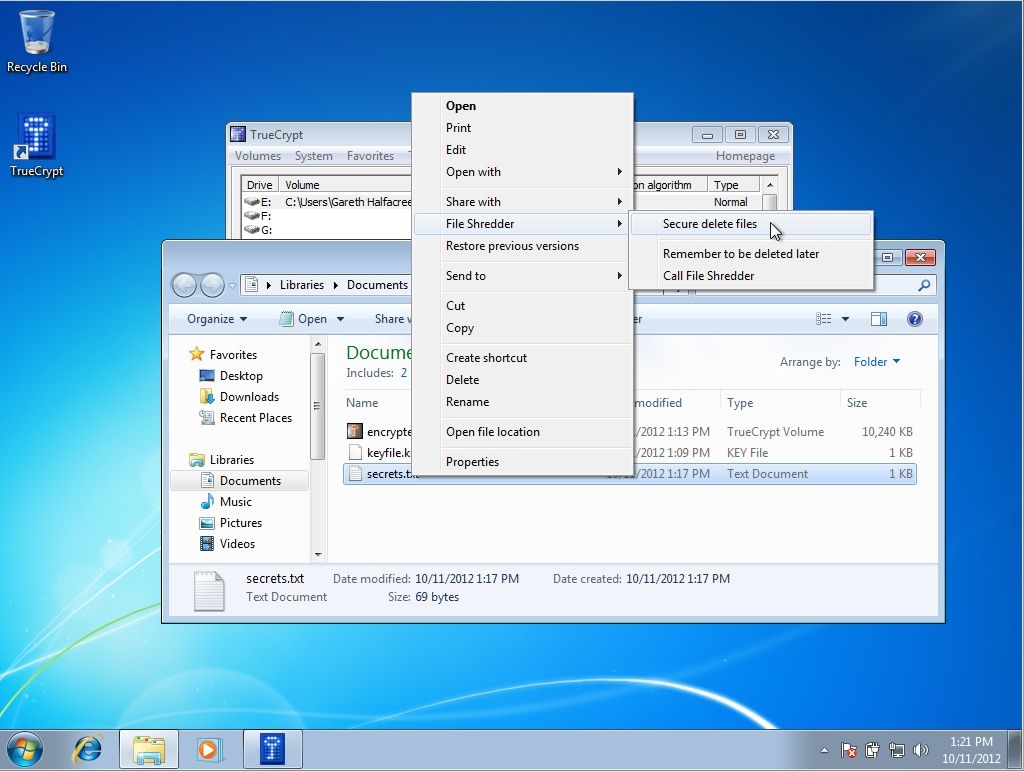The image size is (1024, 772).
Task: Click the change view icon in Explorer
Action: [824, 319]
